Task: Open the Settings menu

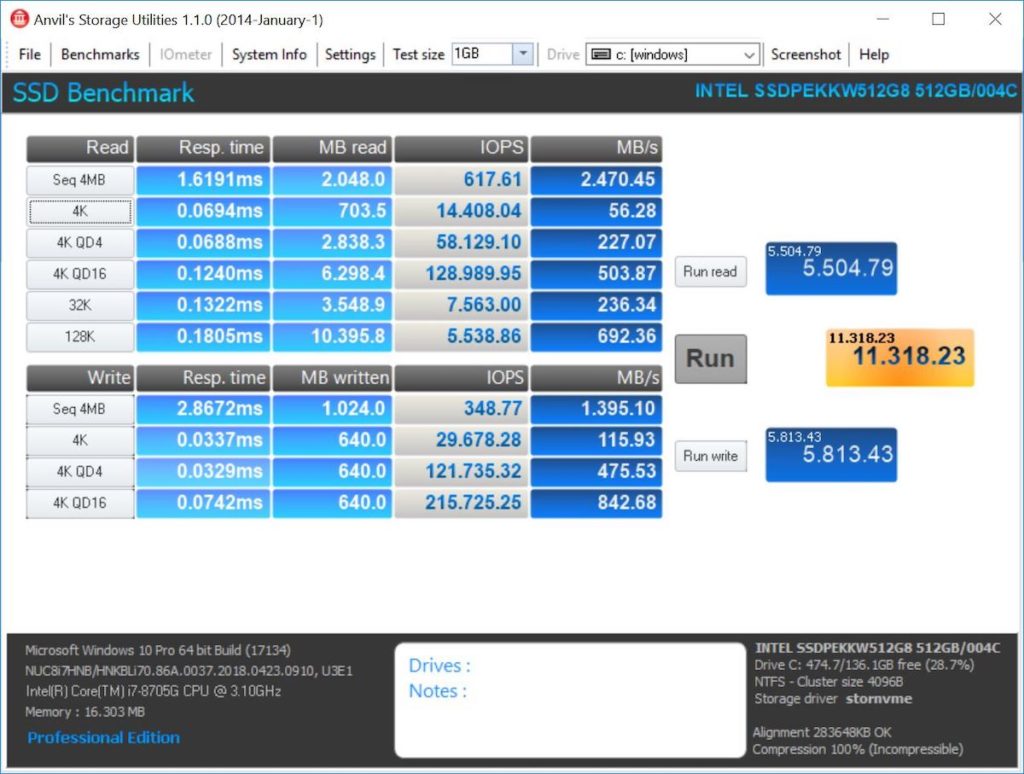Action: tap(350, 54)
